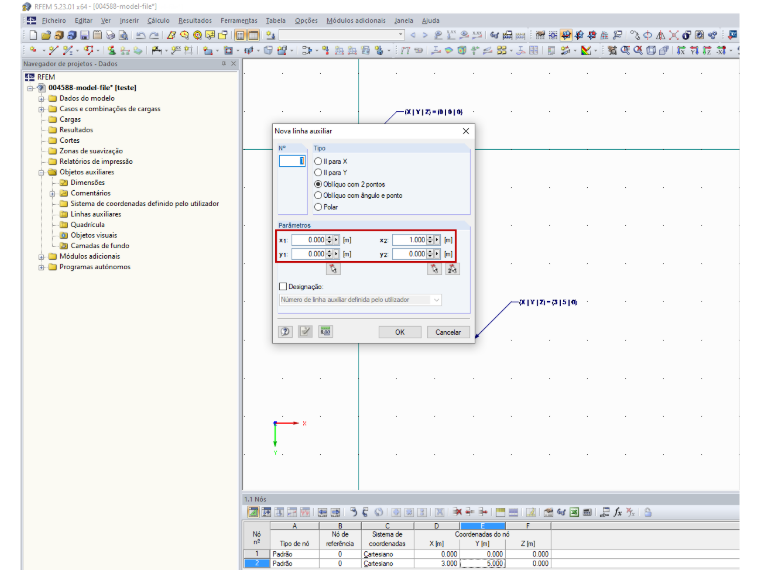Screen dimensions: 760x570
Task: Open the Resultados menu
Action: point(195,20)
